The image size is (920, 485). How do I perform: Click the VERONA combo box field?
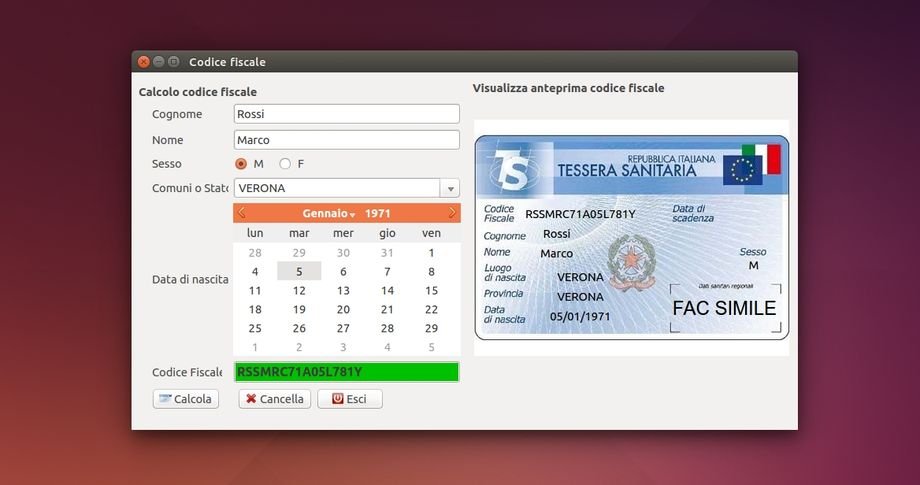pyautogui.click(x=337, y=188)
